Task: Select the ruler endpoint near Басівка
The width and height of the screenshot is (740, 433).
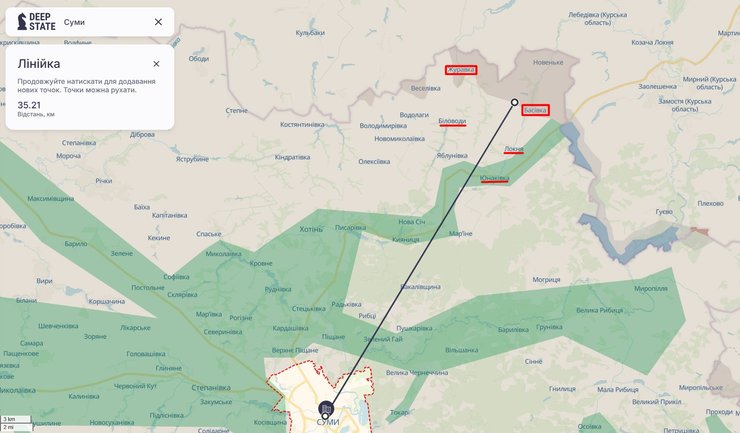Action: (x=514, y=102)
